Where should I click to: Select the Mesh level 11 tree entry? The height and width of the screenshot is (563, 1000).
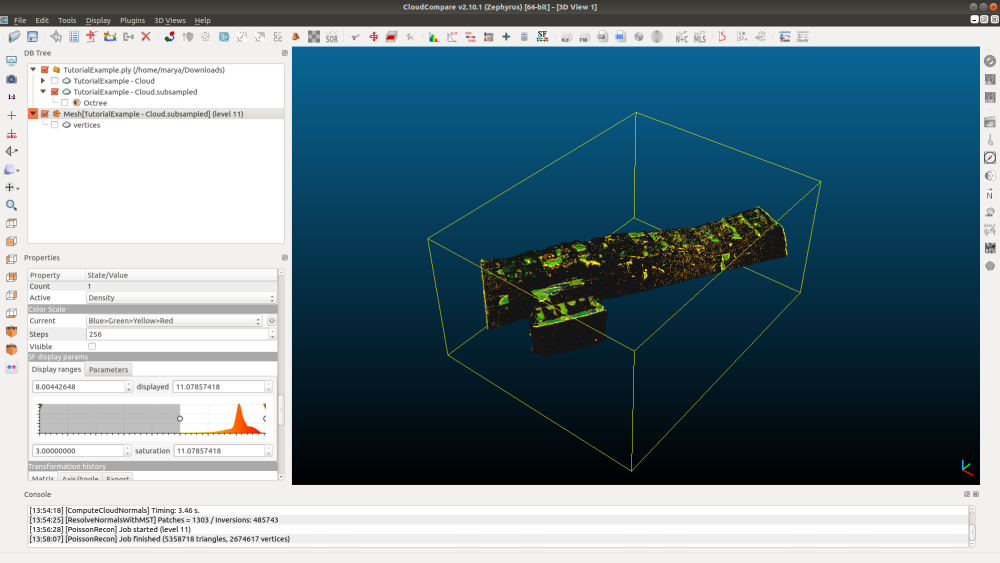pos(148,114)
